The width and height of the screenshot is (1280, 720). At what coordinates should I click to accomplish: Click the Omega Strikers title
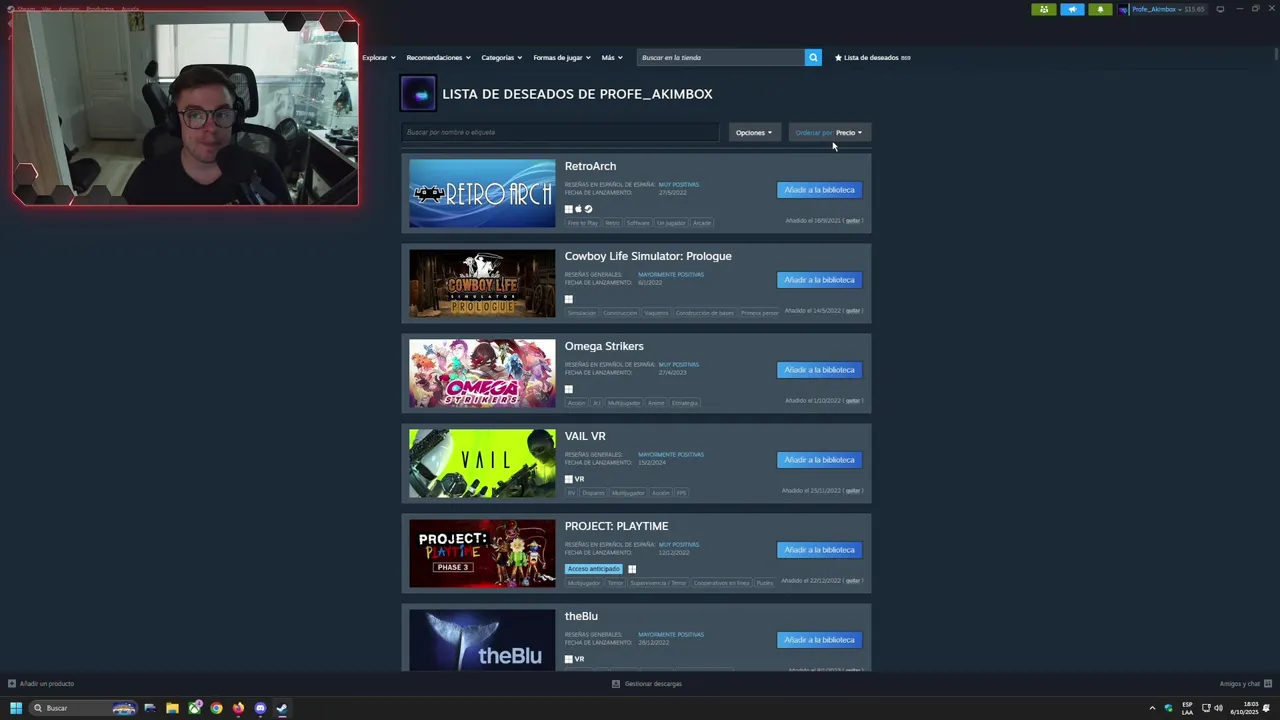click(x=604, y=346)
